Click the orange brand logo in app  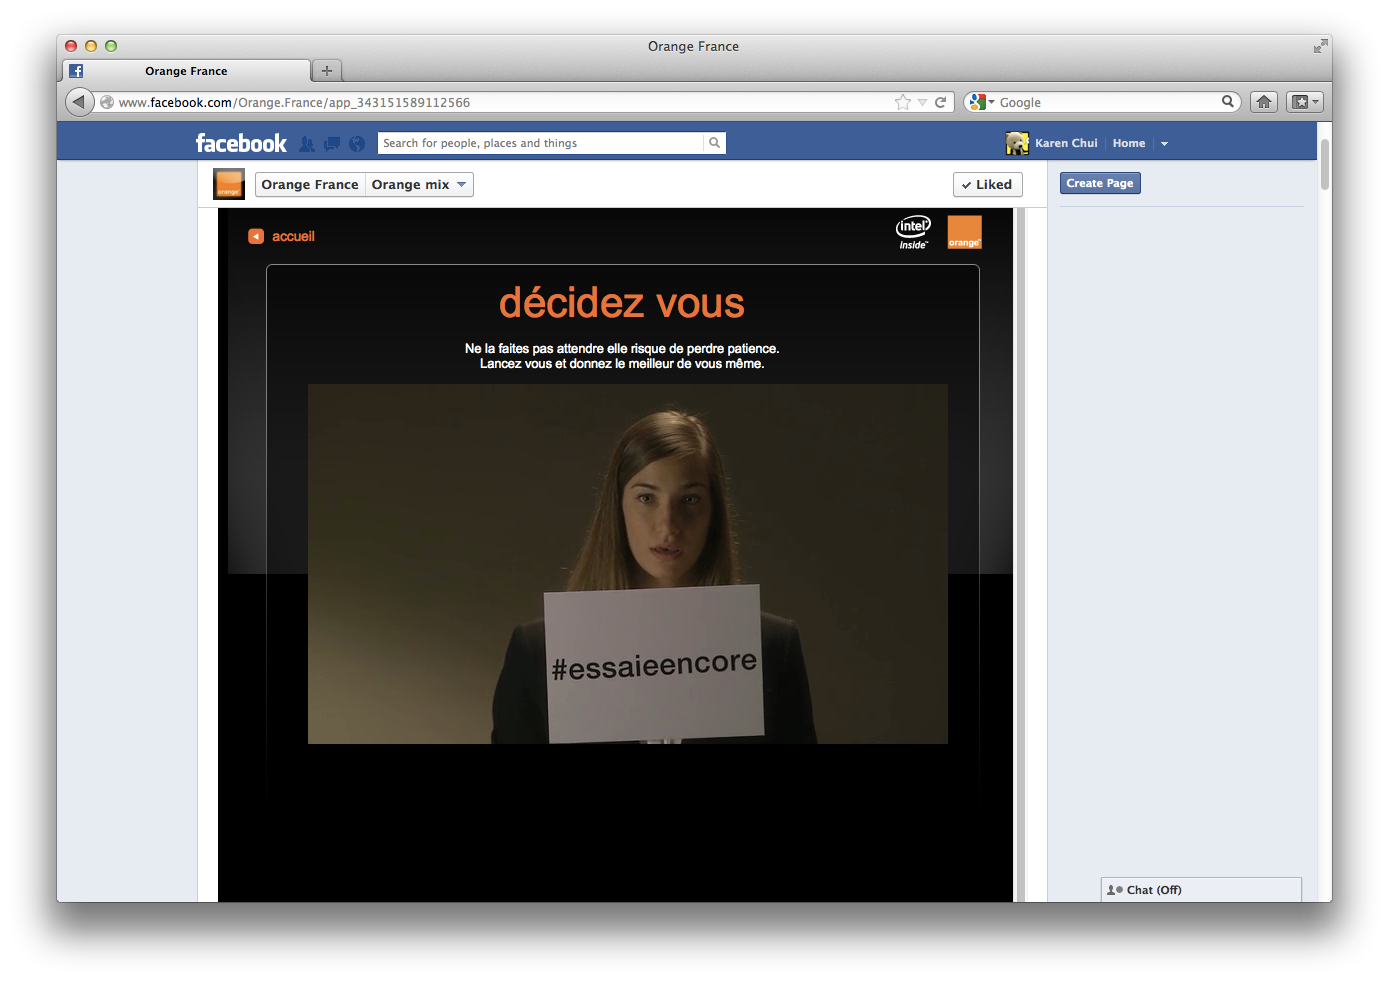pyautogui.click(x=965, y=232)
